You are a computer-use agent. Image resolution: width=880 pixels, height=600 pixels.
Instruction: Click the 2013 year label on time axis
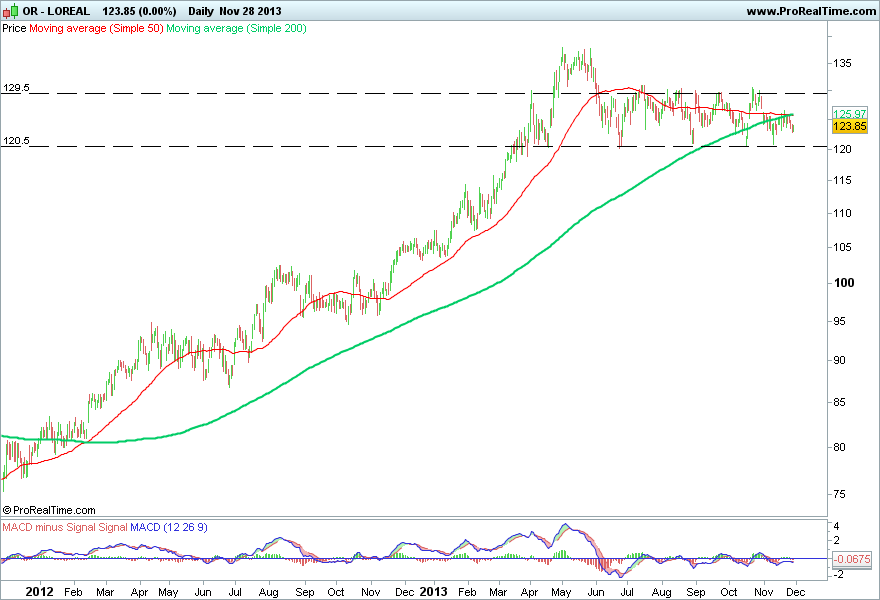[x=433, y=592]
